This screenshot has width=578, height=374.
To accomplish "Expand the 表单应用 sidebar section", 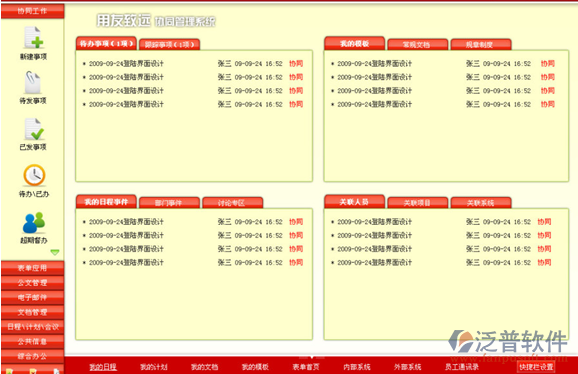I will 32,268.
